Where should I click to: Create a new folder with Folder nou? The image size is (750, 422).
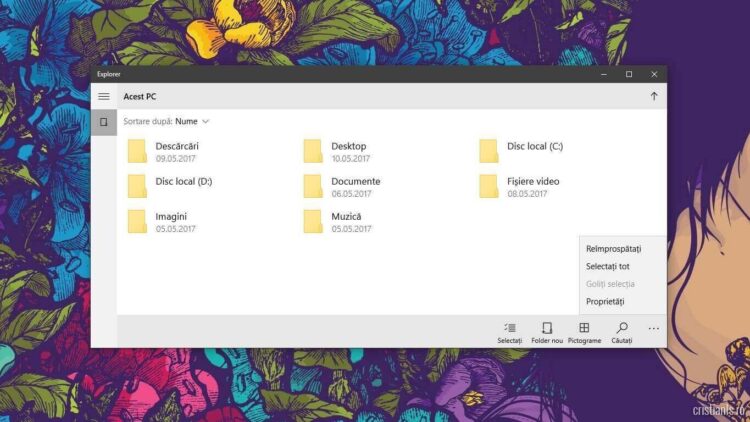547,328
